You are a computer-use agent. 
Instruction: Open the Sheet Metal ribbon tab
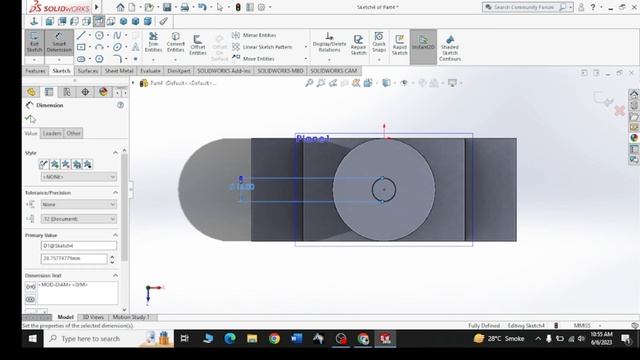pyautogui.click(x=119, y=71)
